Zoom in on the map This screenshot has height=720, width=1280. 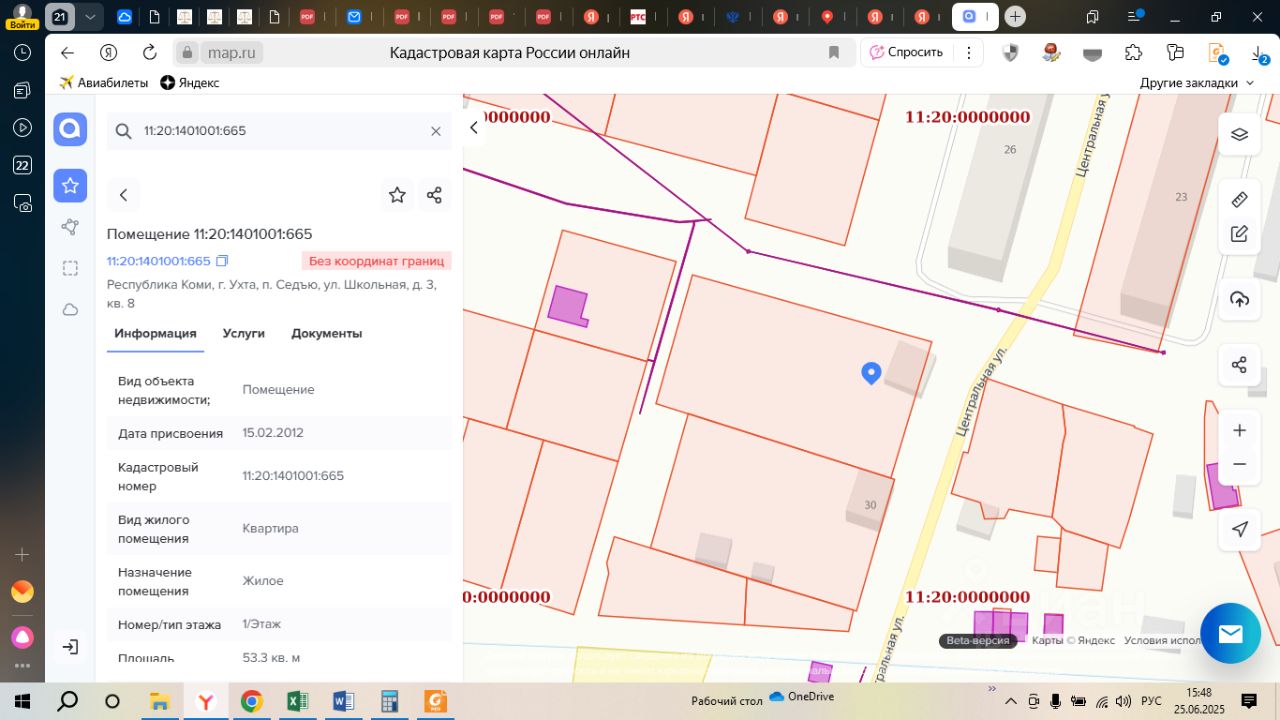click(1239, 430)
